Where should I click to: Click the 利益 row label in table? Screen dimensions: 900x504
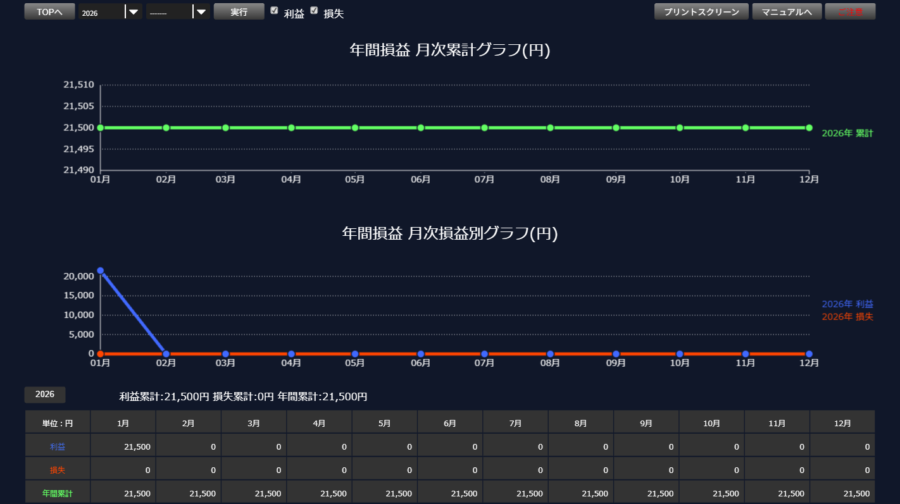57,446
